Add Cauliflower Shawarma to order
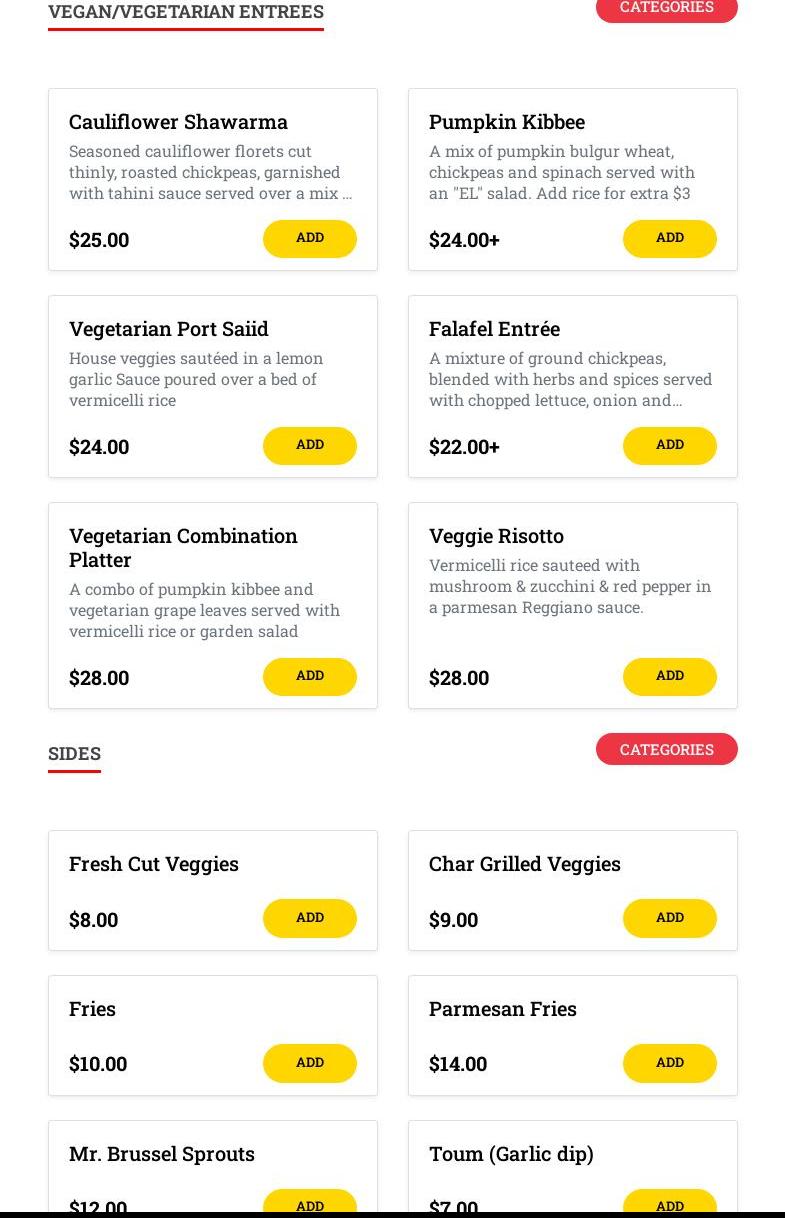The height and width of the screenshot is (1218, 785). [x=310, y=239]
